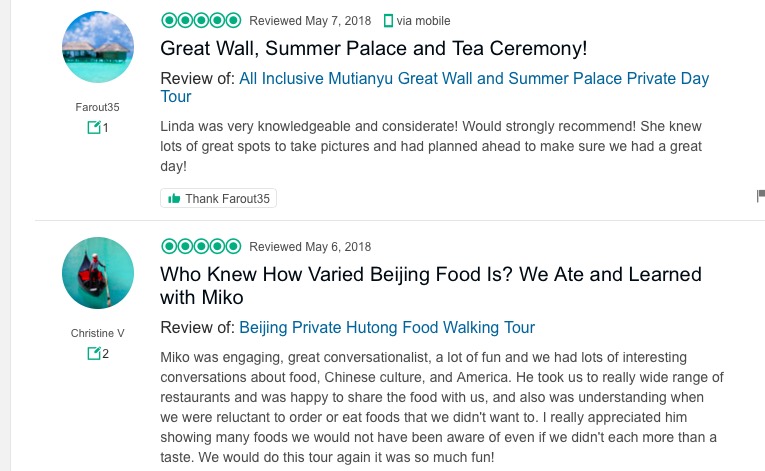Click the five-bubble rating on Farout35's review
Screen dimensions: 765x471
201,21
